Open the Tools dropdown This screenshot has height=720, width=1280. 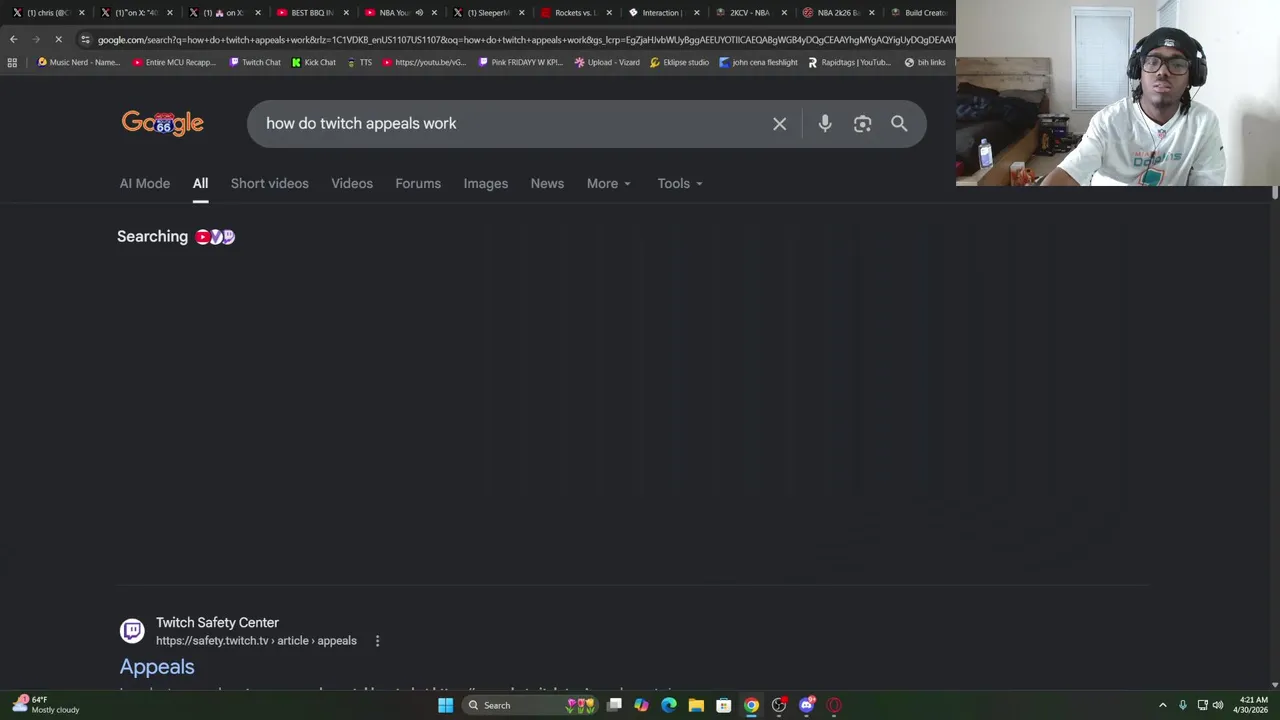coord(680,184)
